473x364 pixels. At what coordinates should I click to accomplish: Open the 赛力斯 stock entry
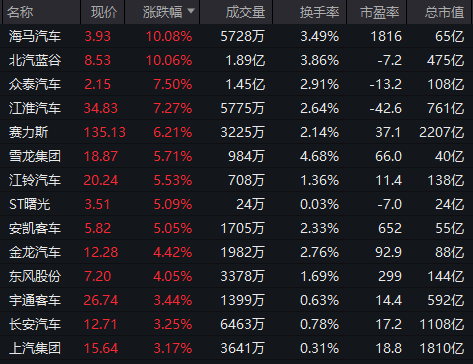(28, 132)
